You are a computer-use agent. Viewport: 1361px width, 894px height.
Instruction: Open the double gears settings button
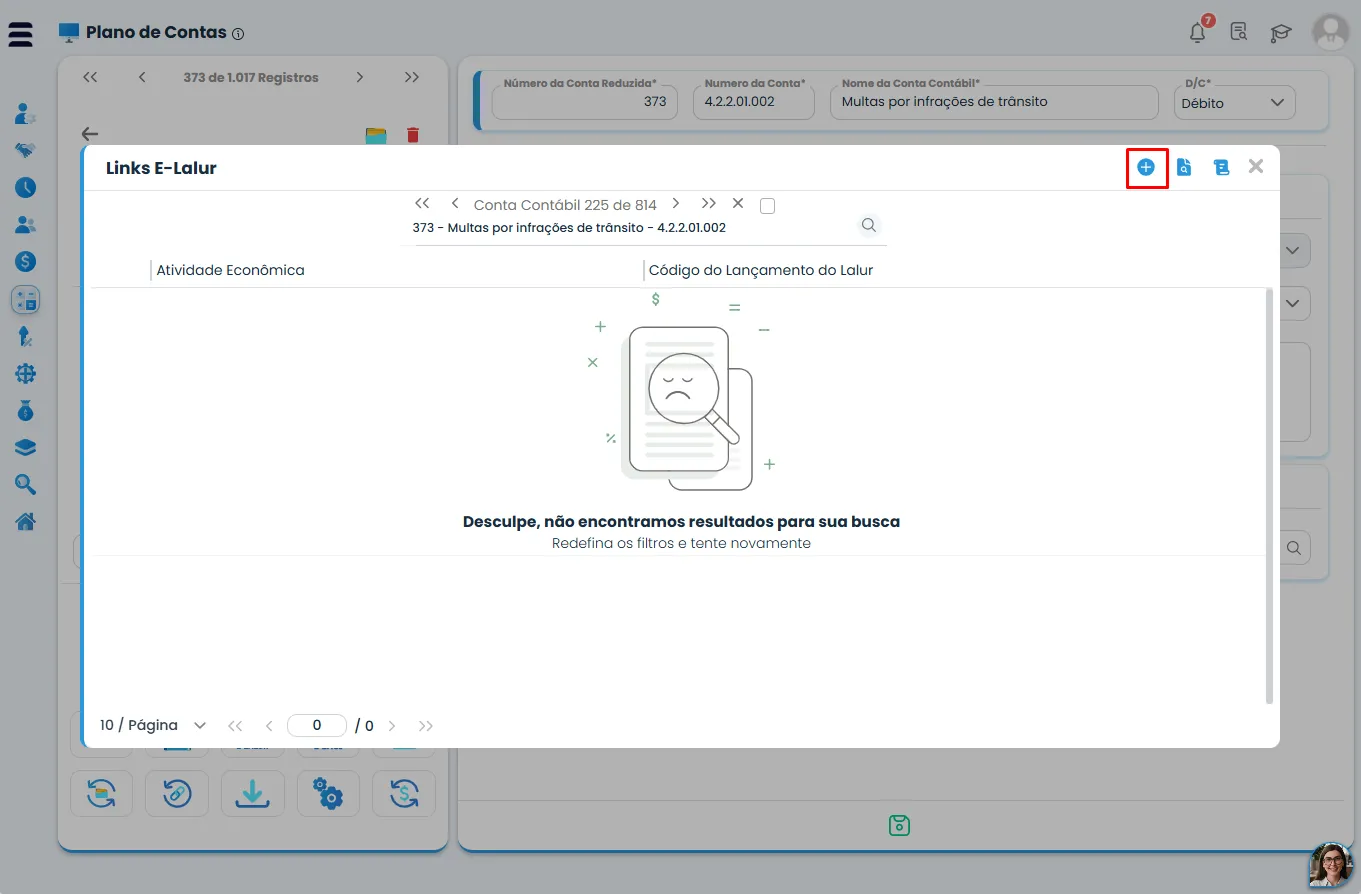[x=328, y=794]
